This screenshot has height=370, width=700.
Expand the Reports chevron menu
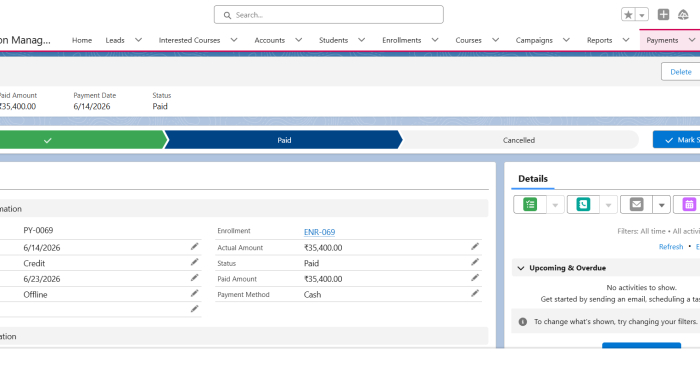[x=626, y=40]
